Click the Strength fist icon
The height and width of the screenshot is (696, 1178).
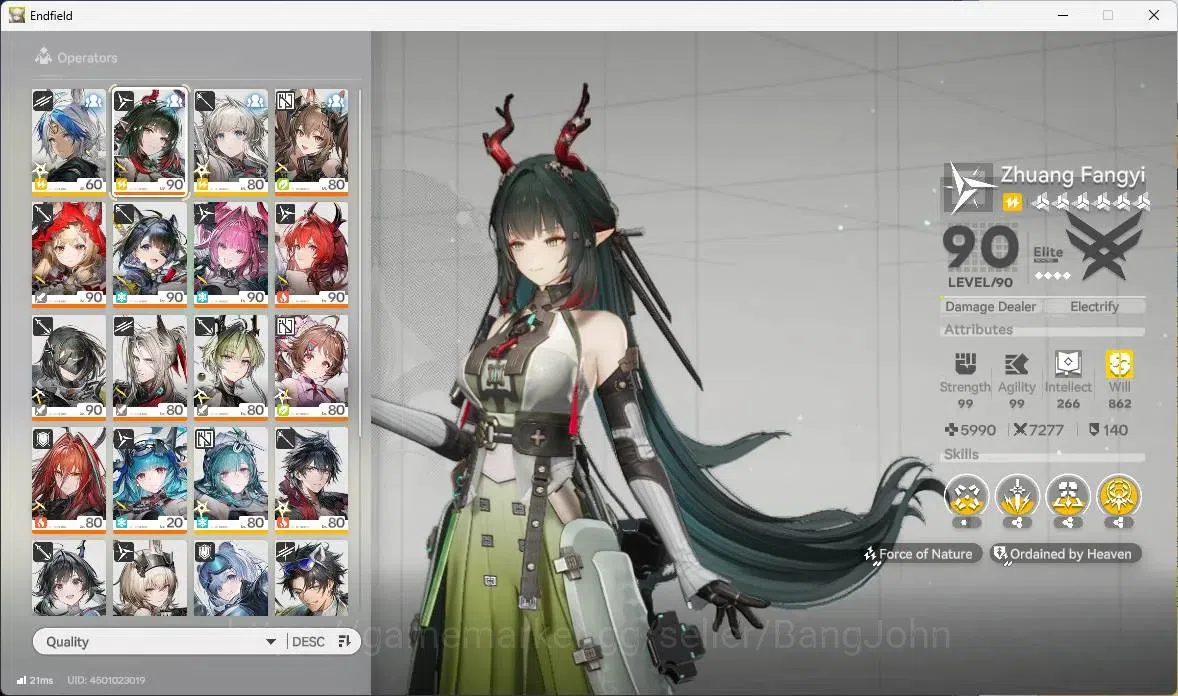pyautogui.click(x=965, y=364)
